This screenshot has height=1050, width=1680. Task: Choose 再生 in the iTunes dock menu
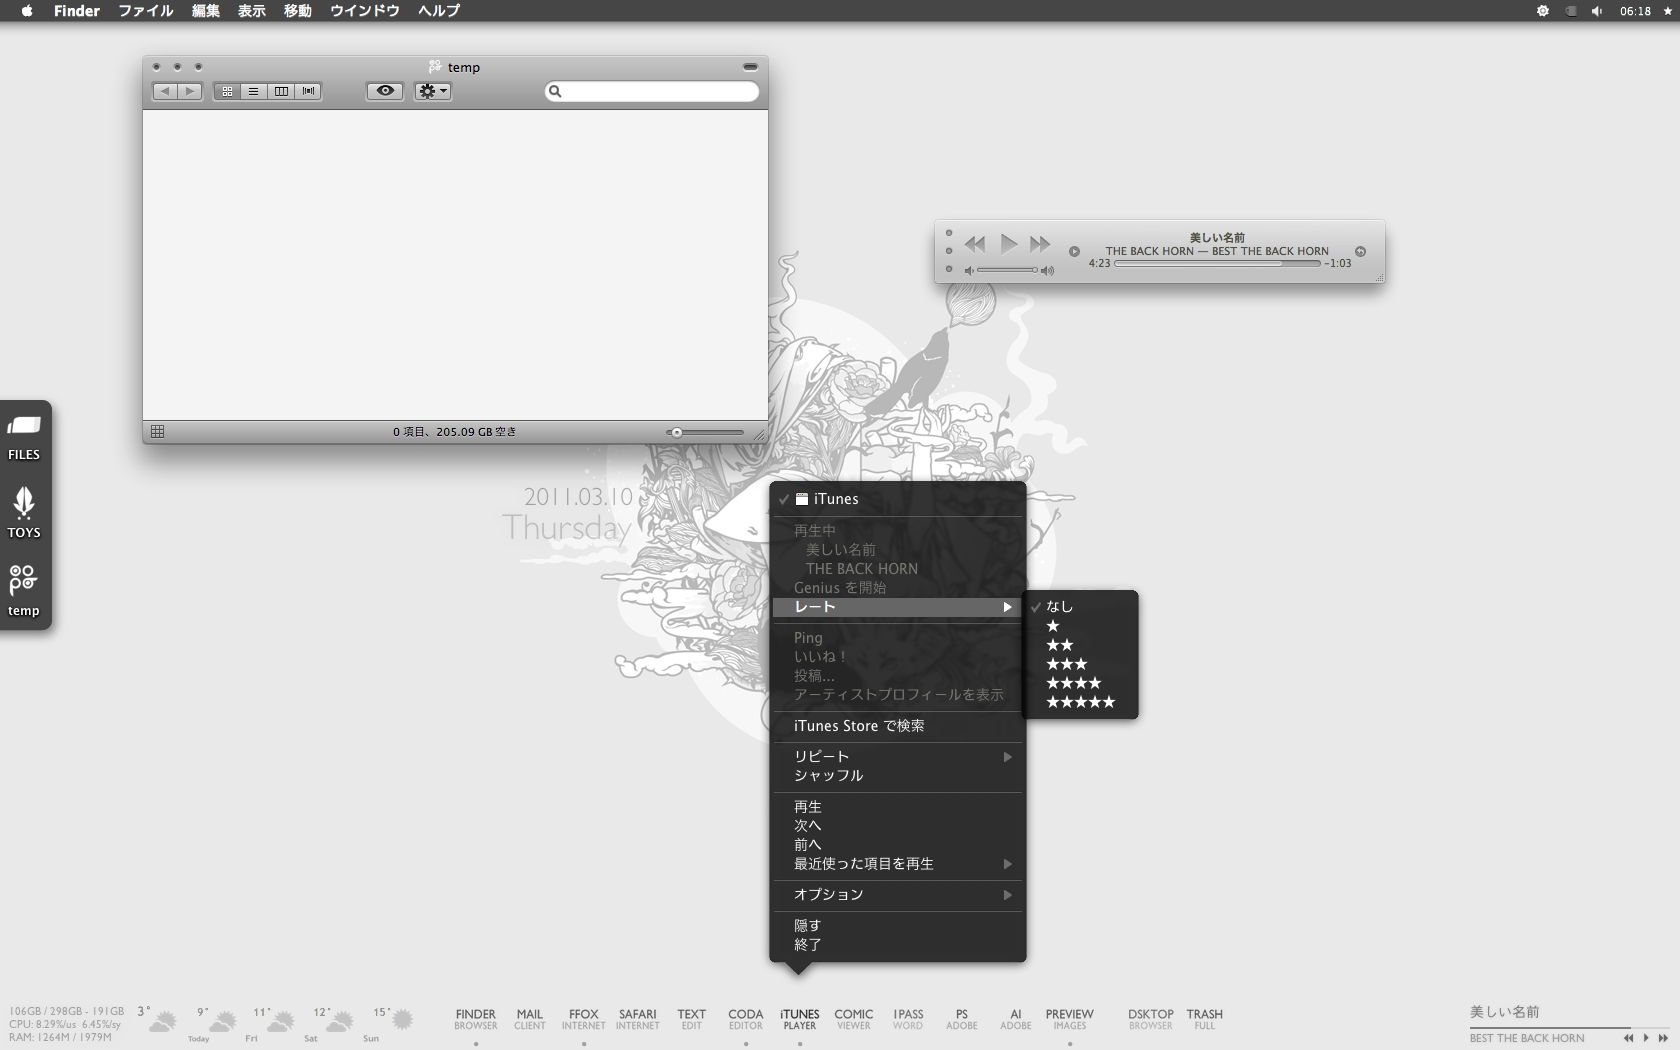[898, 807]
